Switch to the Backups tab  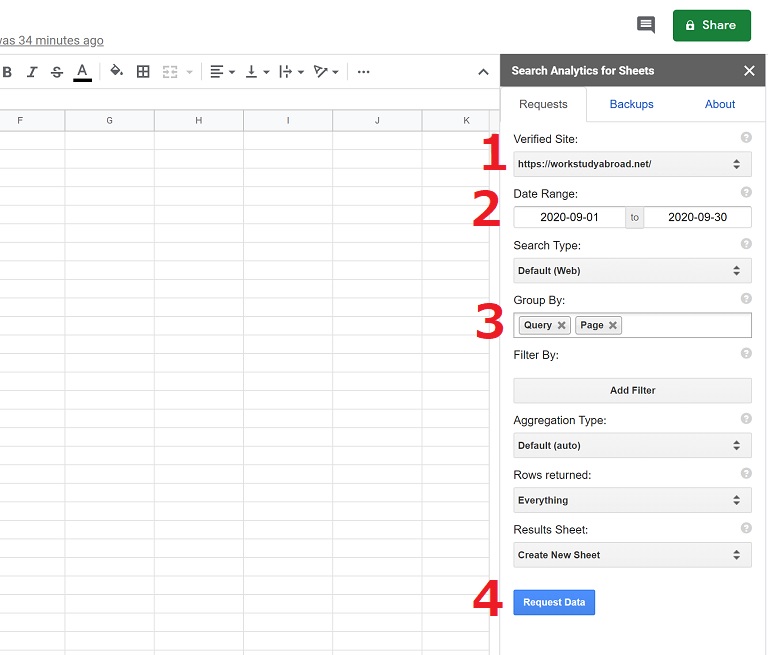631,104
